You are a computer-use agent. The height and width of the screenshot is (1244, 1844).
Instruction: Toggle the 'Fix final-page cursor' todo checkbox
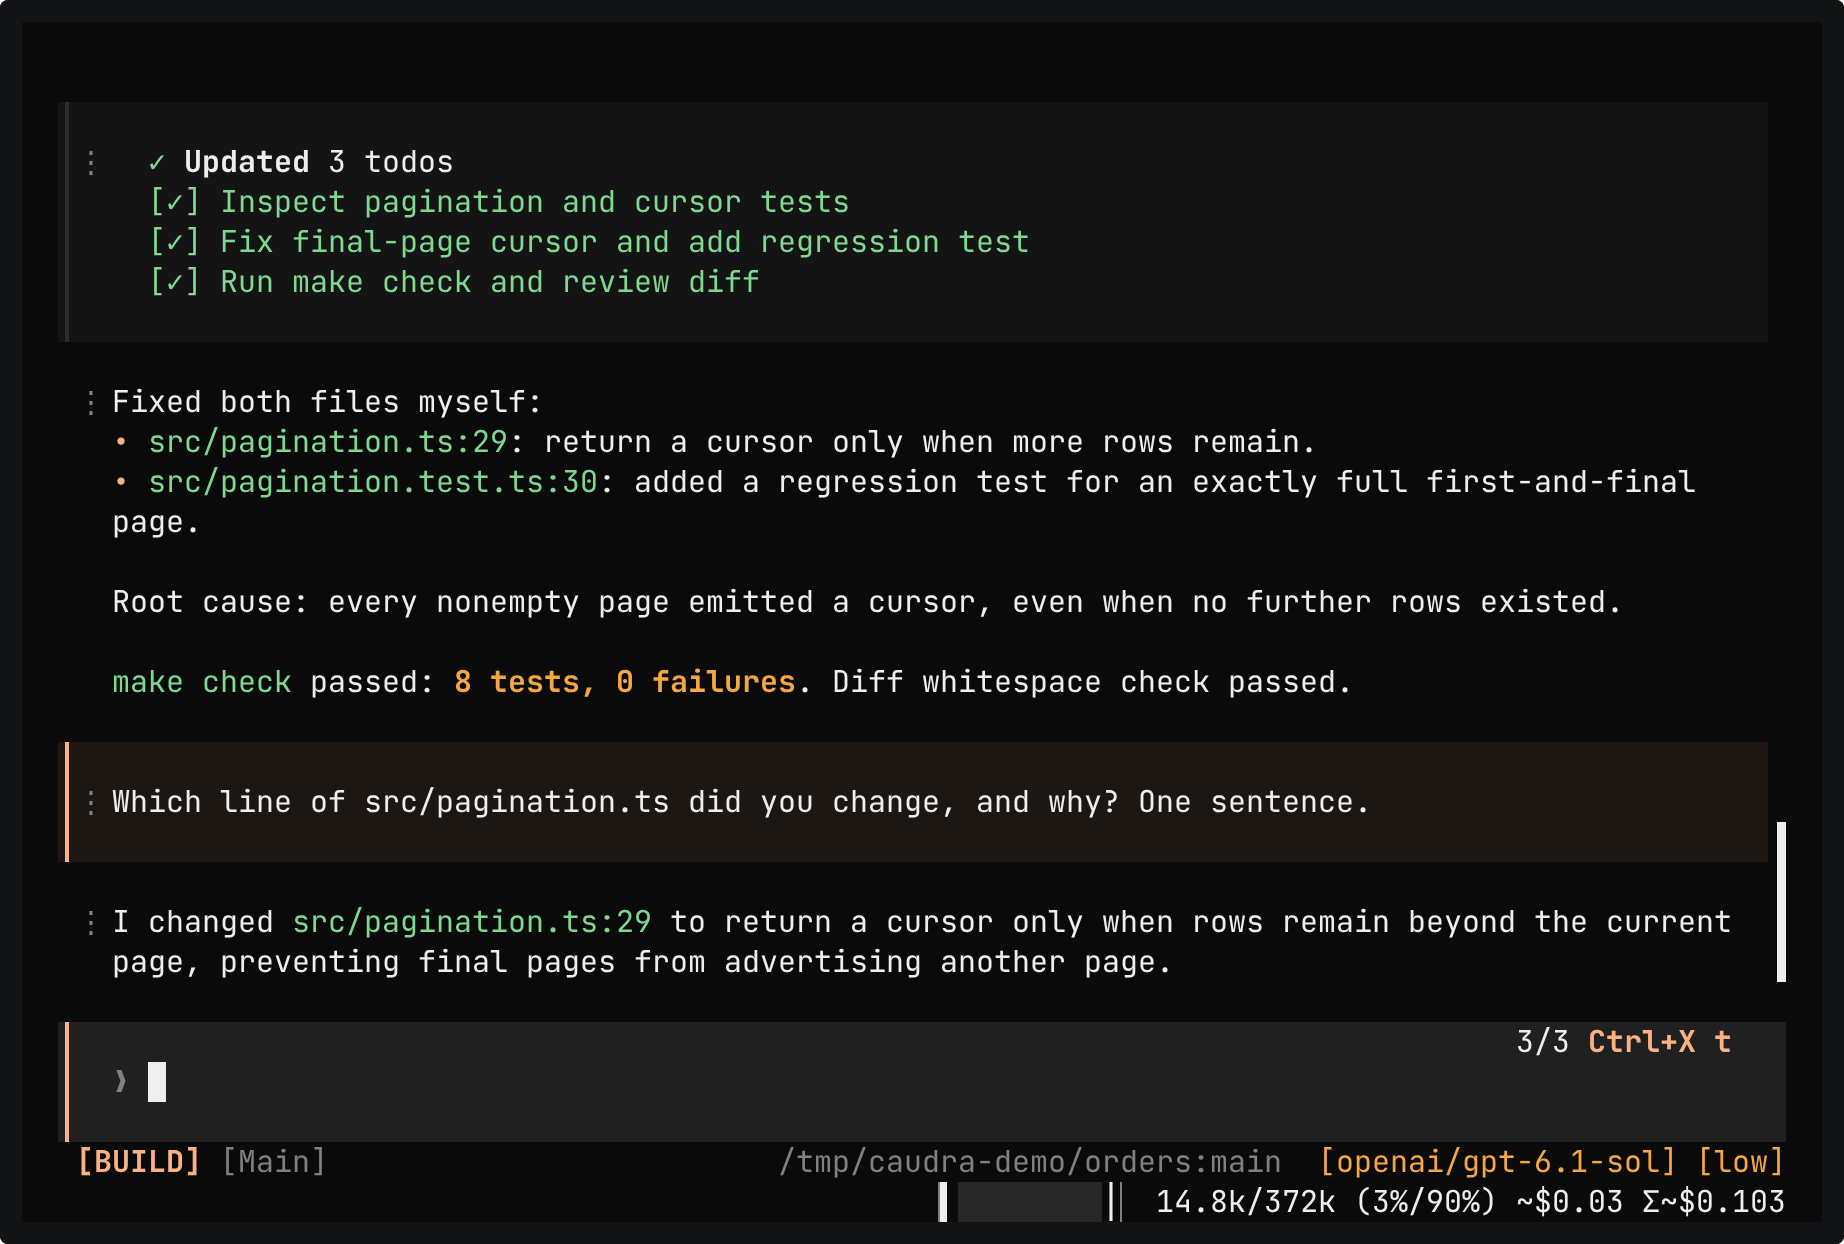[175, 242]
